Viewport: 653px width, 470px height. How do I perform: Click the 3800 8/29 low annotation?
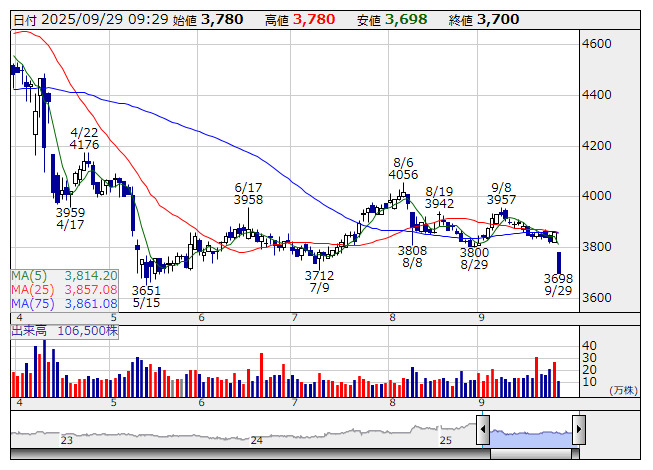pos(474,259)
